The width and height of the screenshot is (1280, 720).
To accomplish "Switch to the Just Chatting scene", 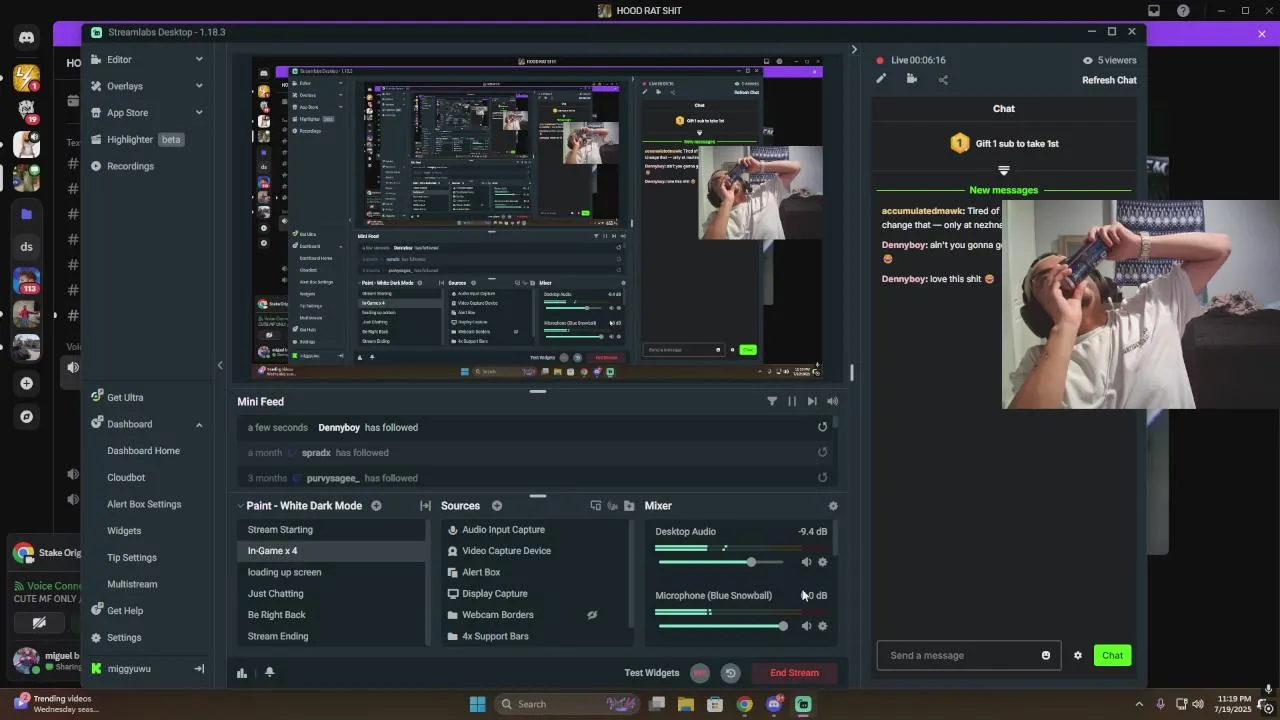I will (x=331, y=594).
